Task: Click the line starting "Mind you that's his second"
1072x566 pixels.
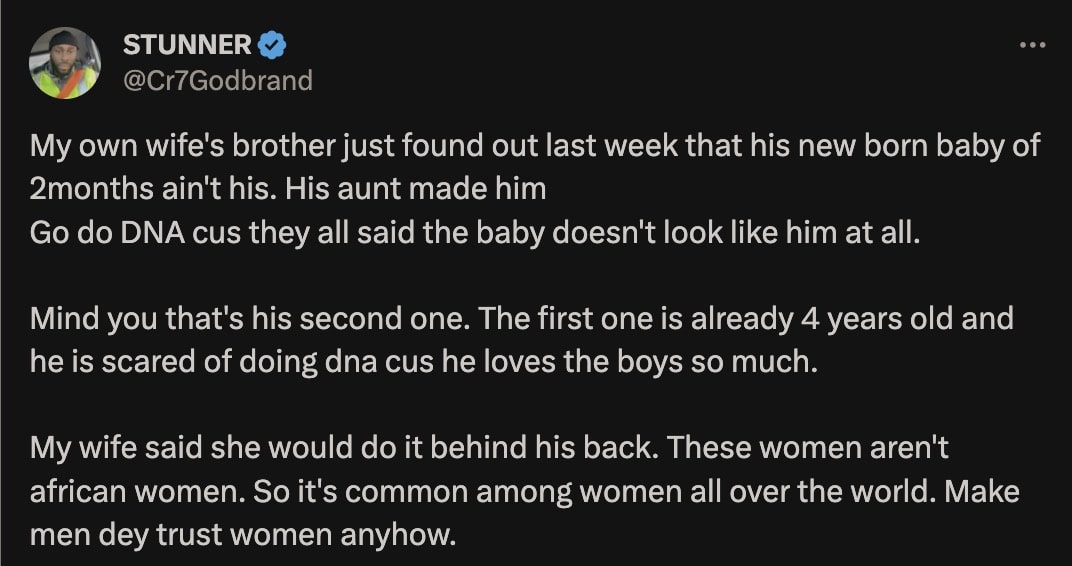Action: pyautogui.click(x=521, y=319)
